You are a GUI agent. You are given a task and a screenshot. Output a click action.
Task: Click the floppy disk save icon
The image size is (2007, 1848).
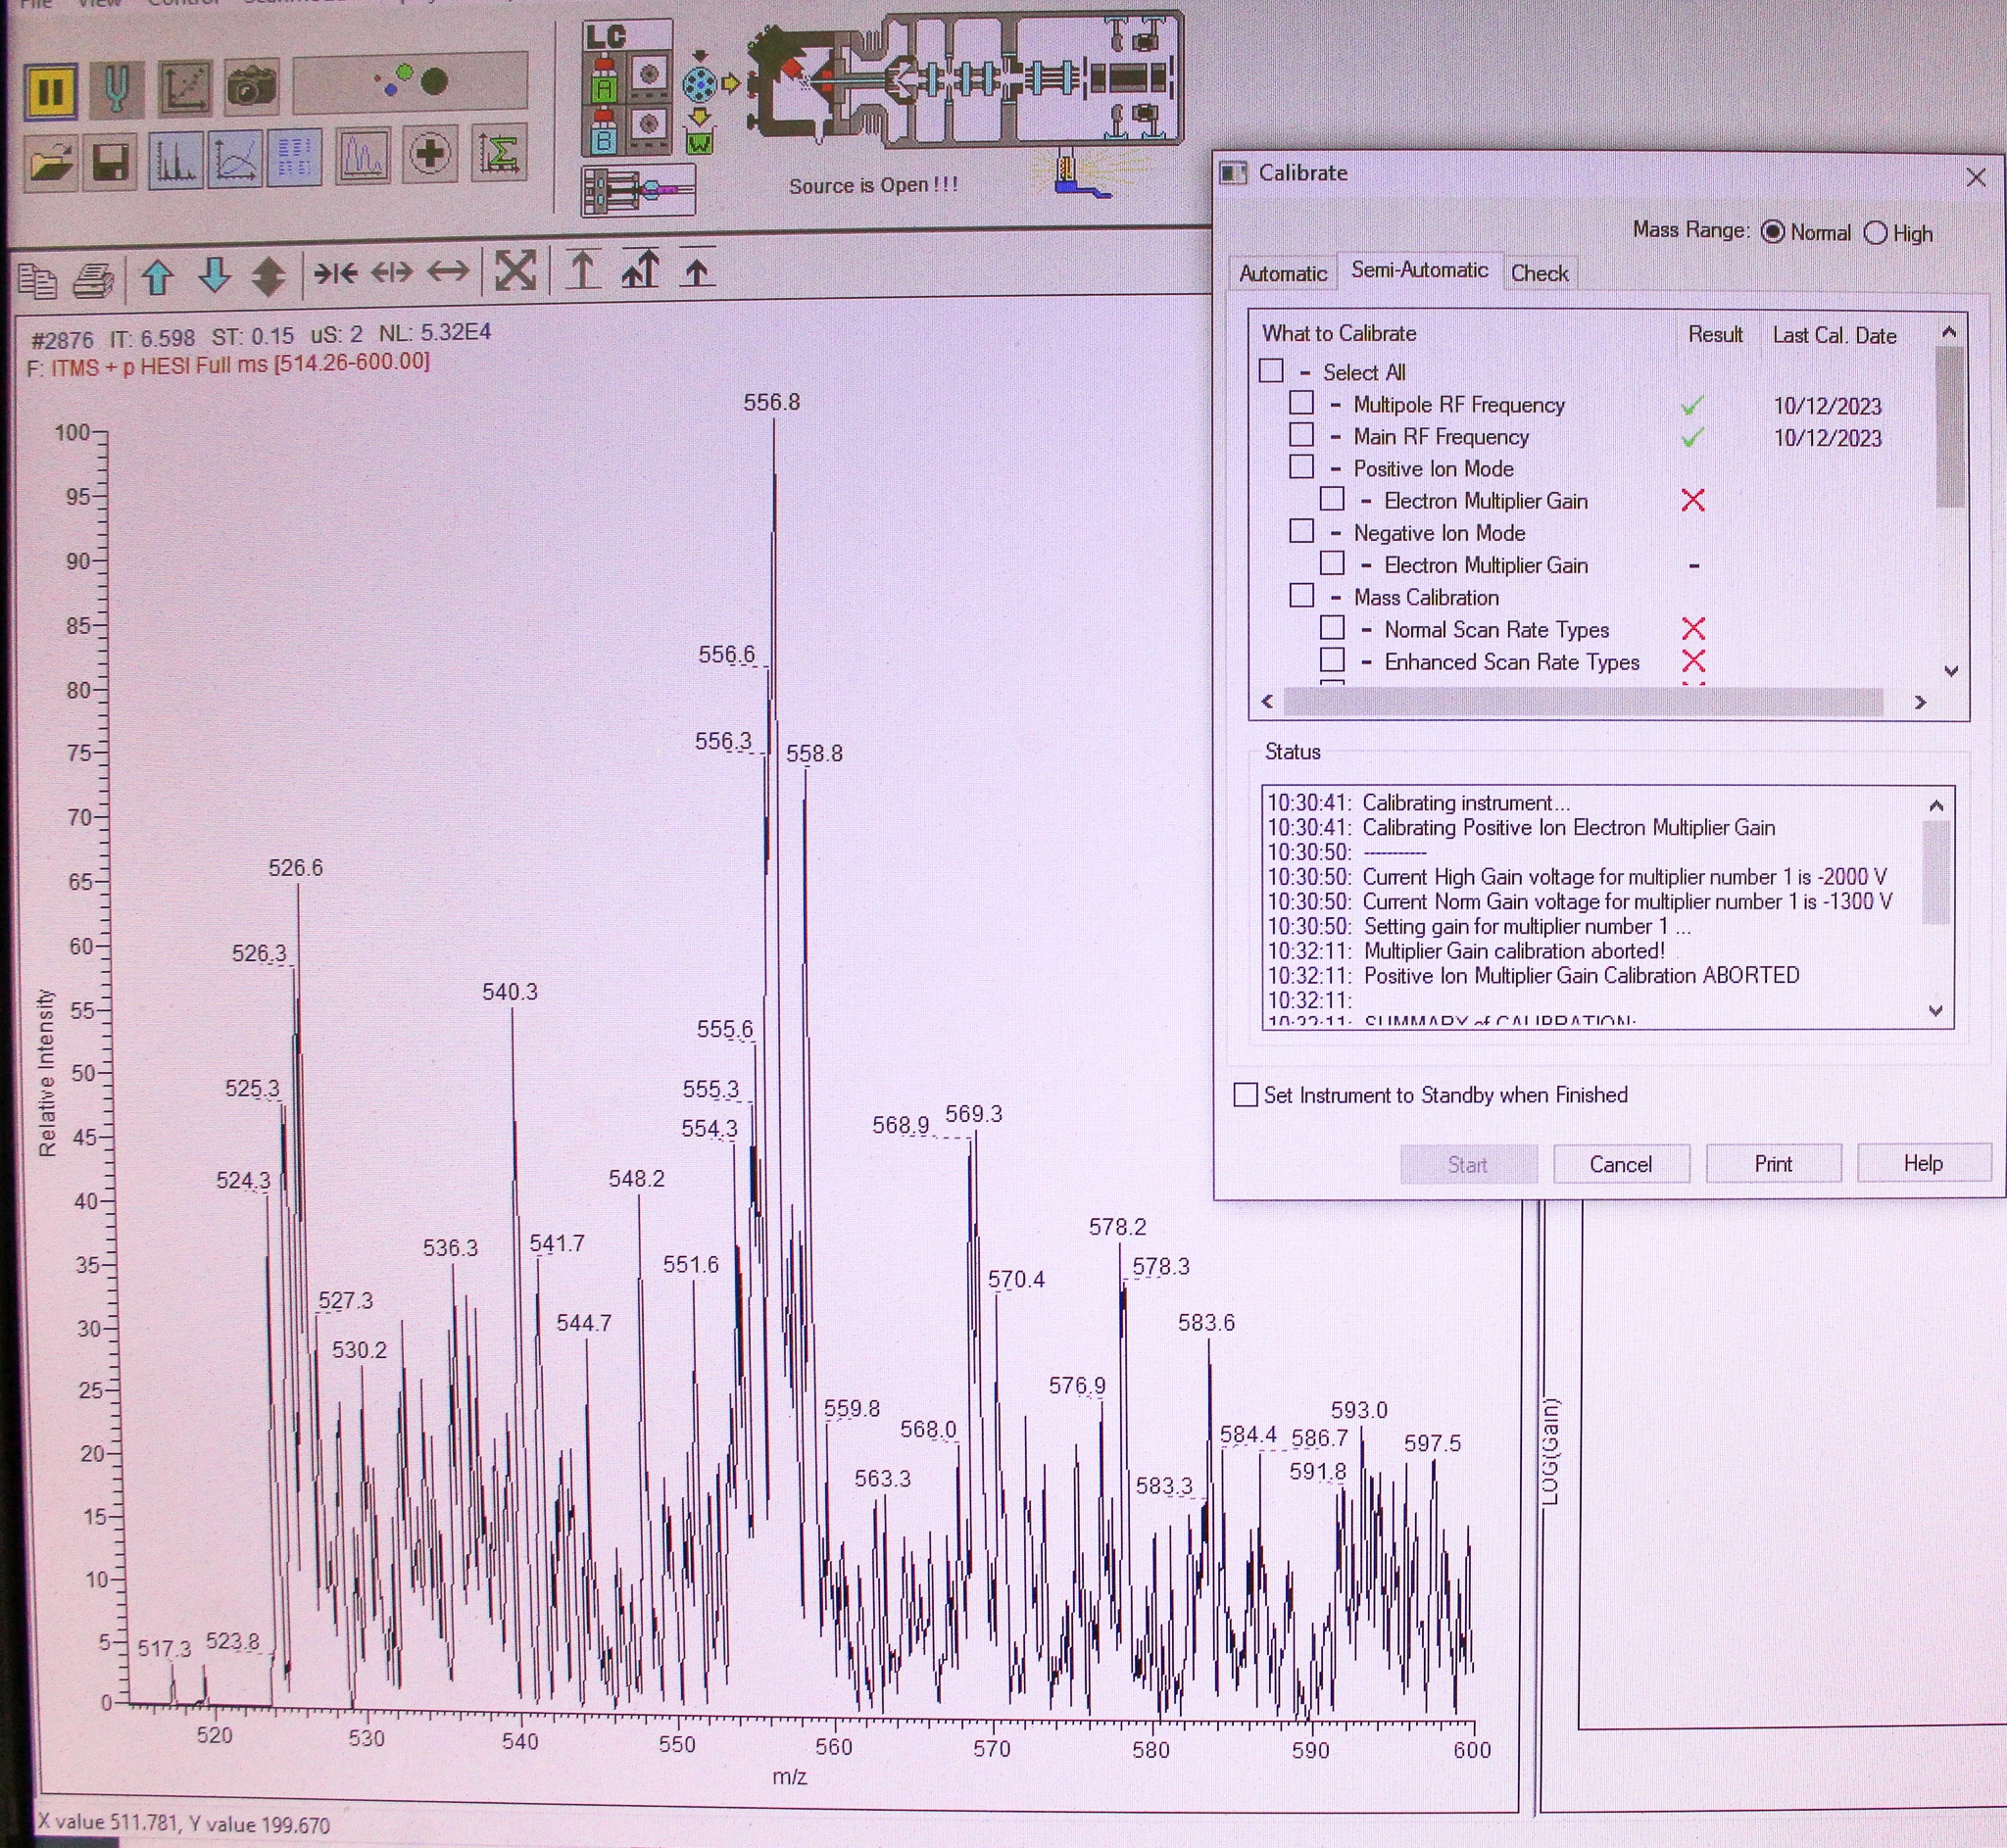[110, 160]
